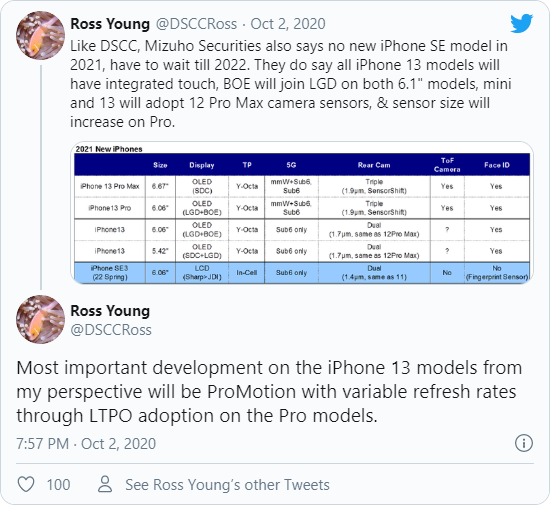The height and width of the screenshot is (505, 550).
Task: Click the iPhone SE3 highlighted table row
Action: click(x=302, y=272)
